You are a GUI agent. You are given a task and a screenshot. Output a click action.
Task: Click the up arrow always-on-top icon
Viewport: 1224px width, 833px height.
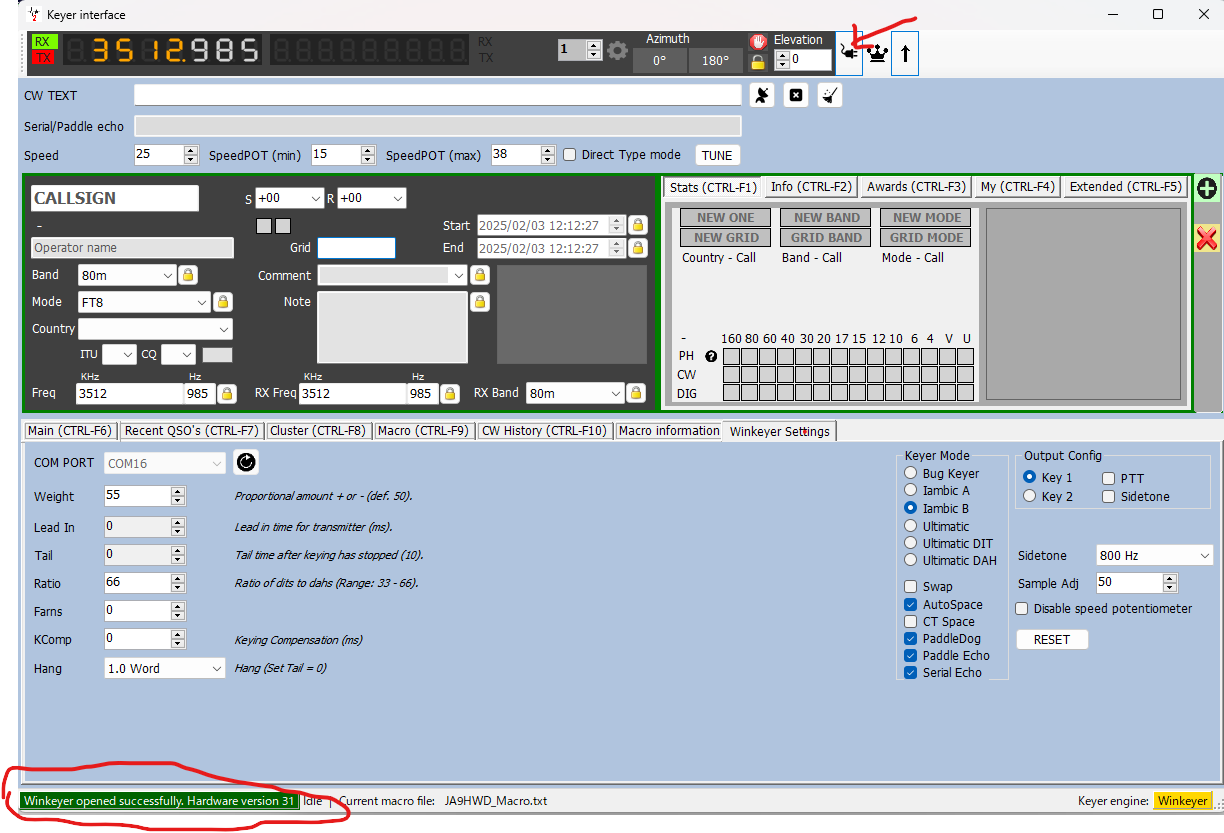tap(905, 54)
